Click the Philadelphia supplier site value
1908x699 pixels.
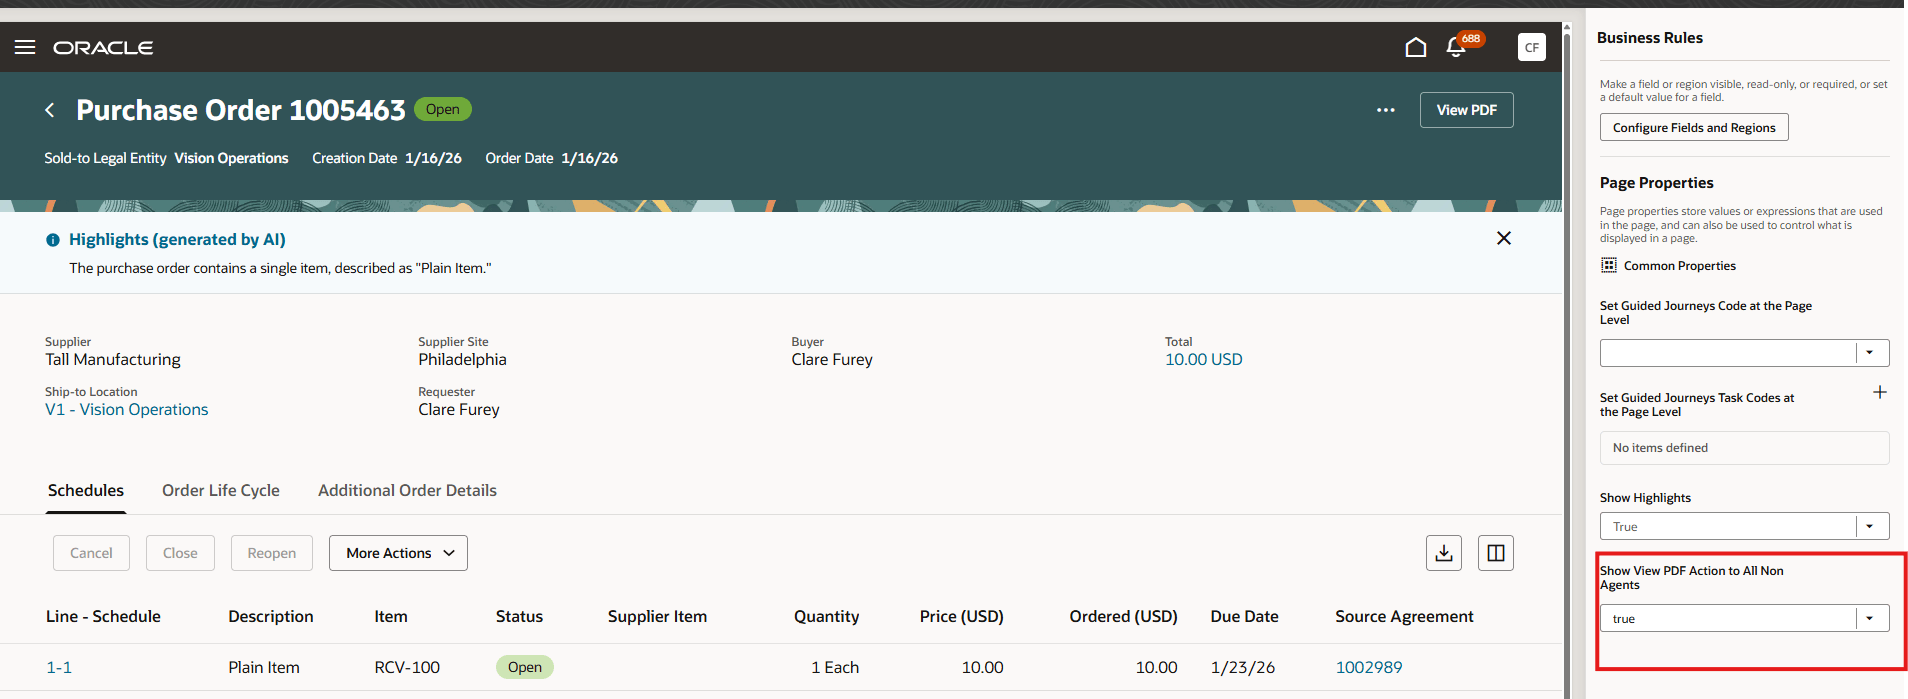pos(462,359)
